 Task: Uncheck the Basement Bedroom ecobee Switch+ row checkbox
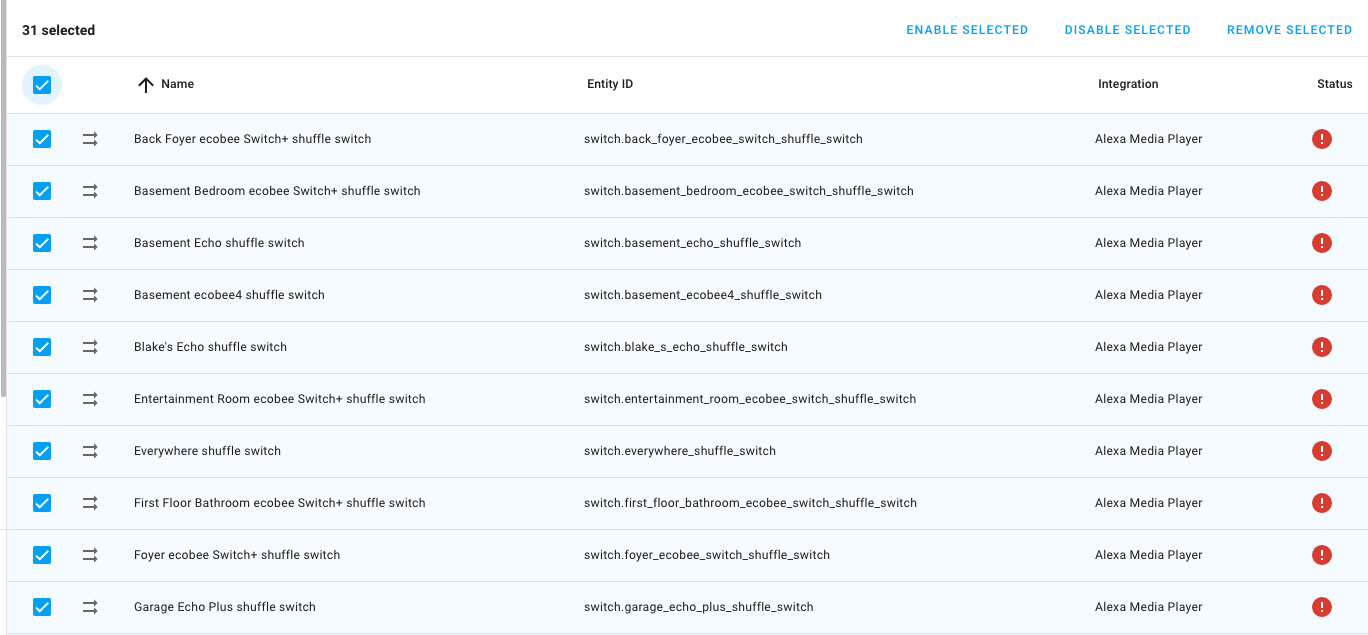click(x=42, y=190)
